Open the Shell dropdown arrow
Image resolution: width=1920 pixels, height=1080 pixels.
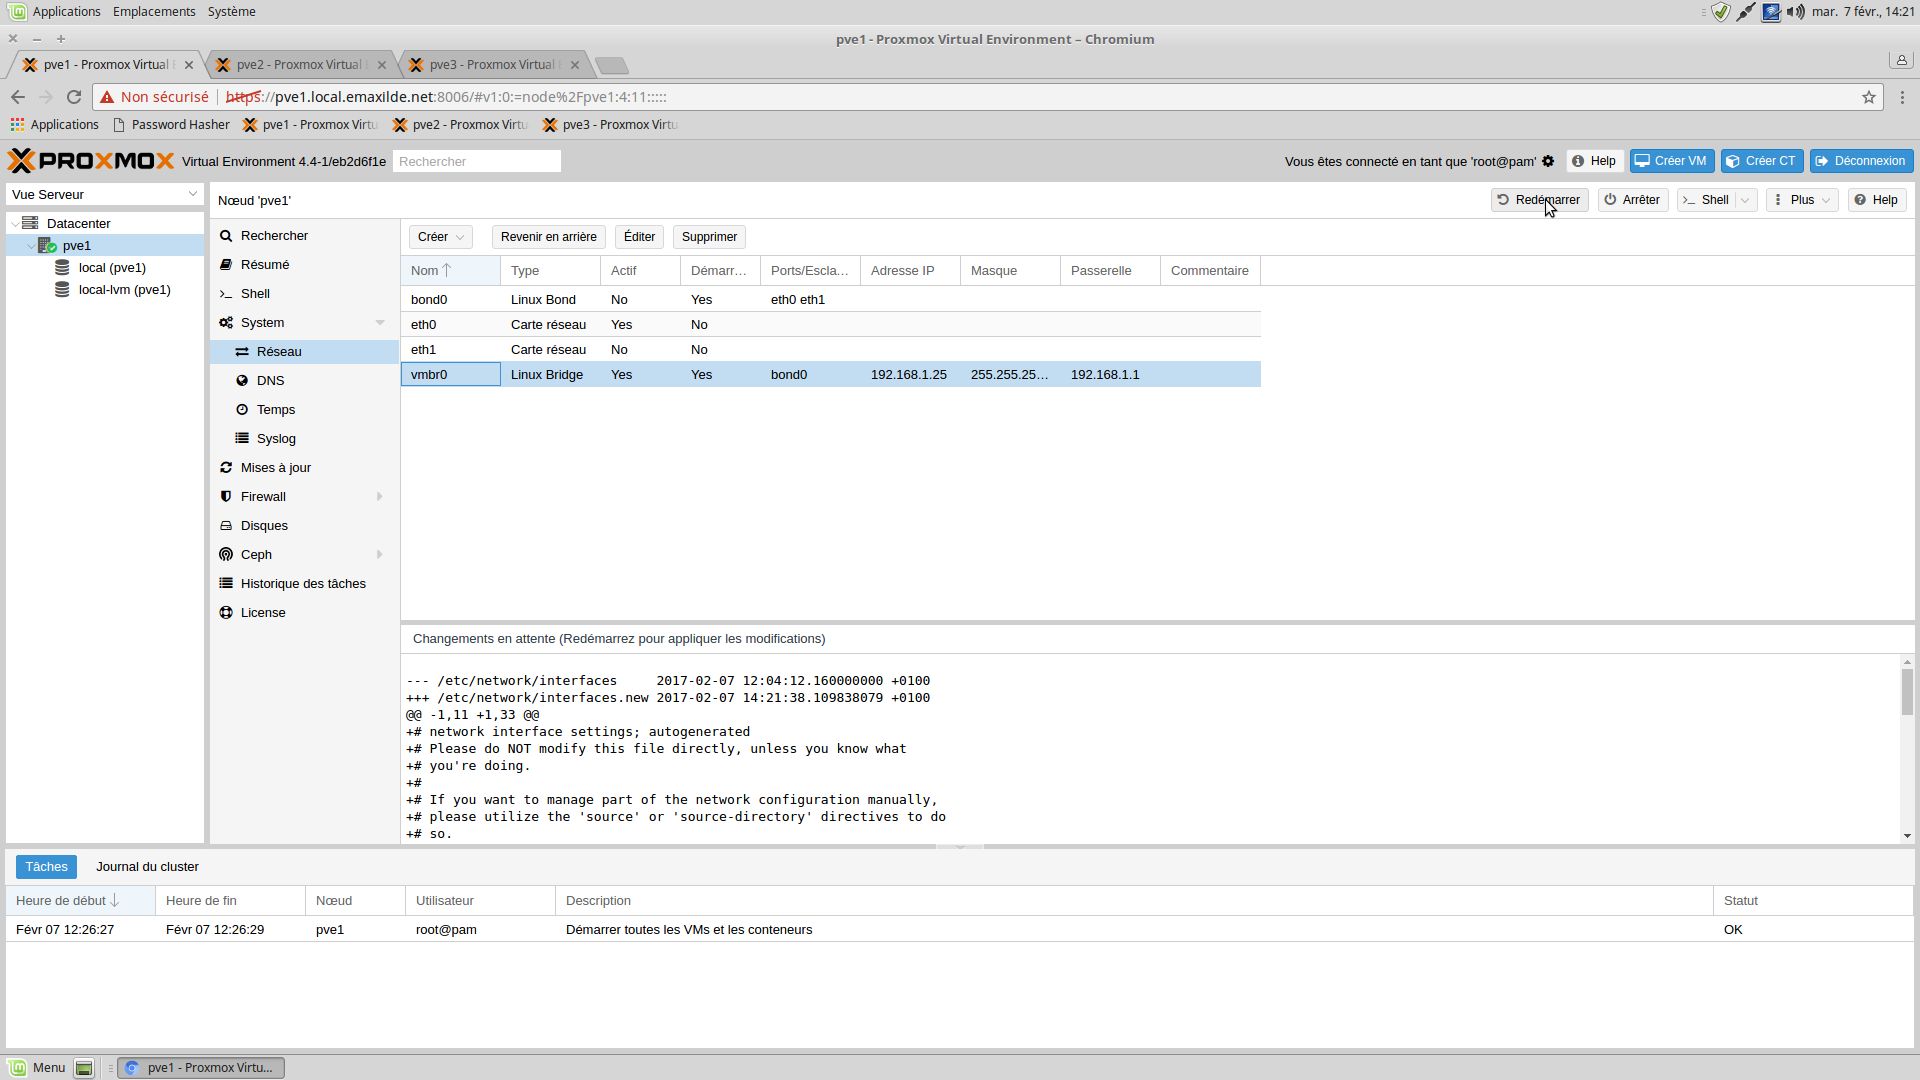point(1745,200)
